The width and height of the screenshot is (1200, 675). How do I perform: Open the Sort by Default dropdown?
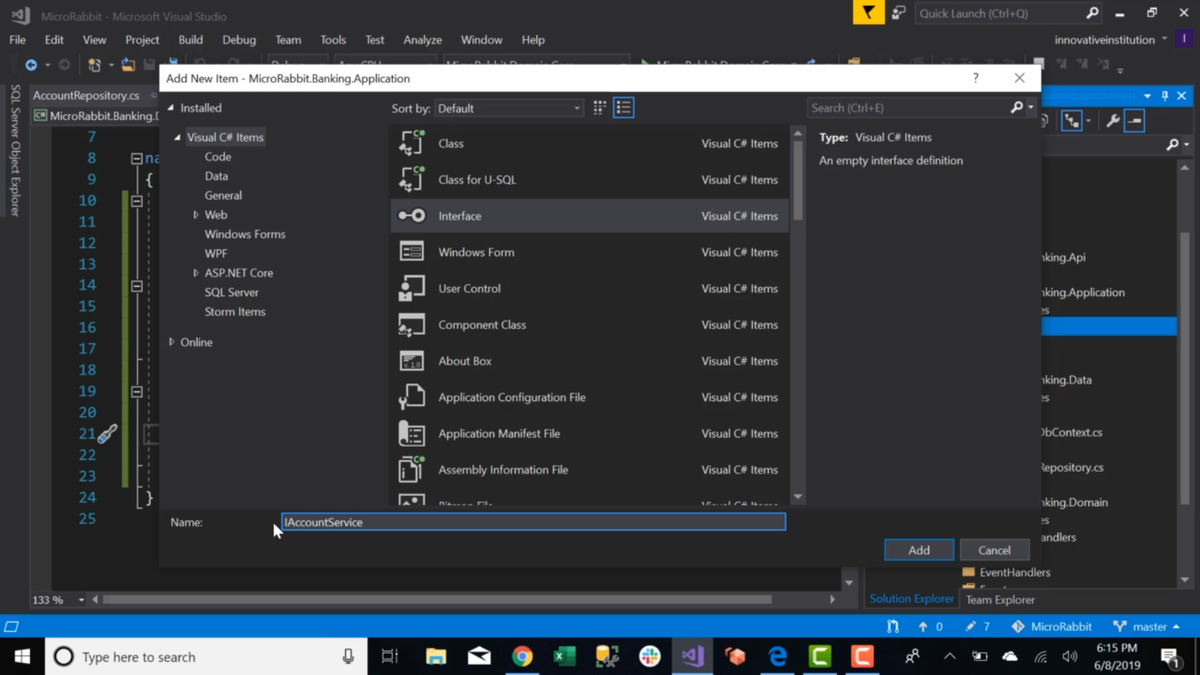tap(509, 108)
